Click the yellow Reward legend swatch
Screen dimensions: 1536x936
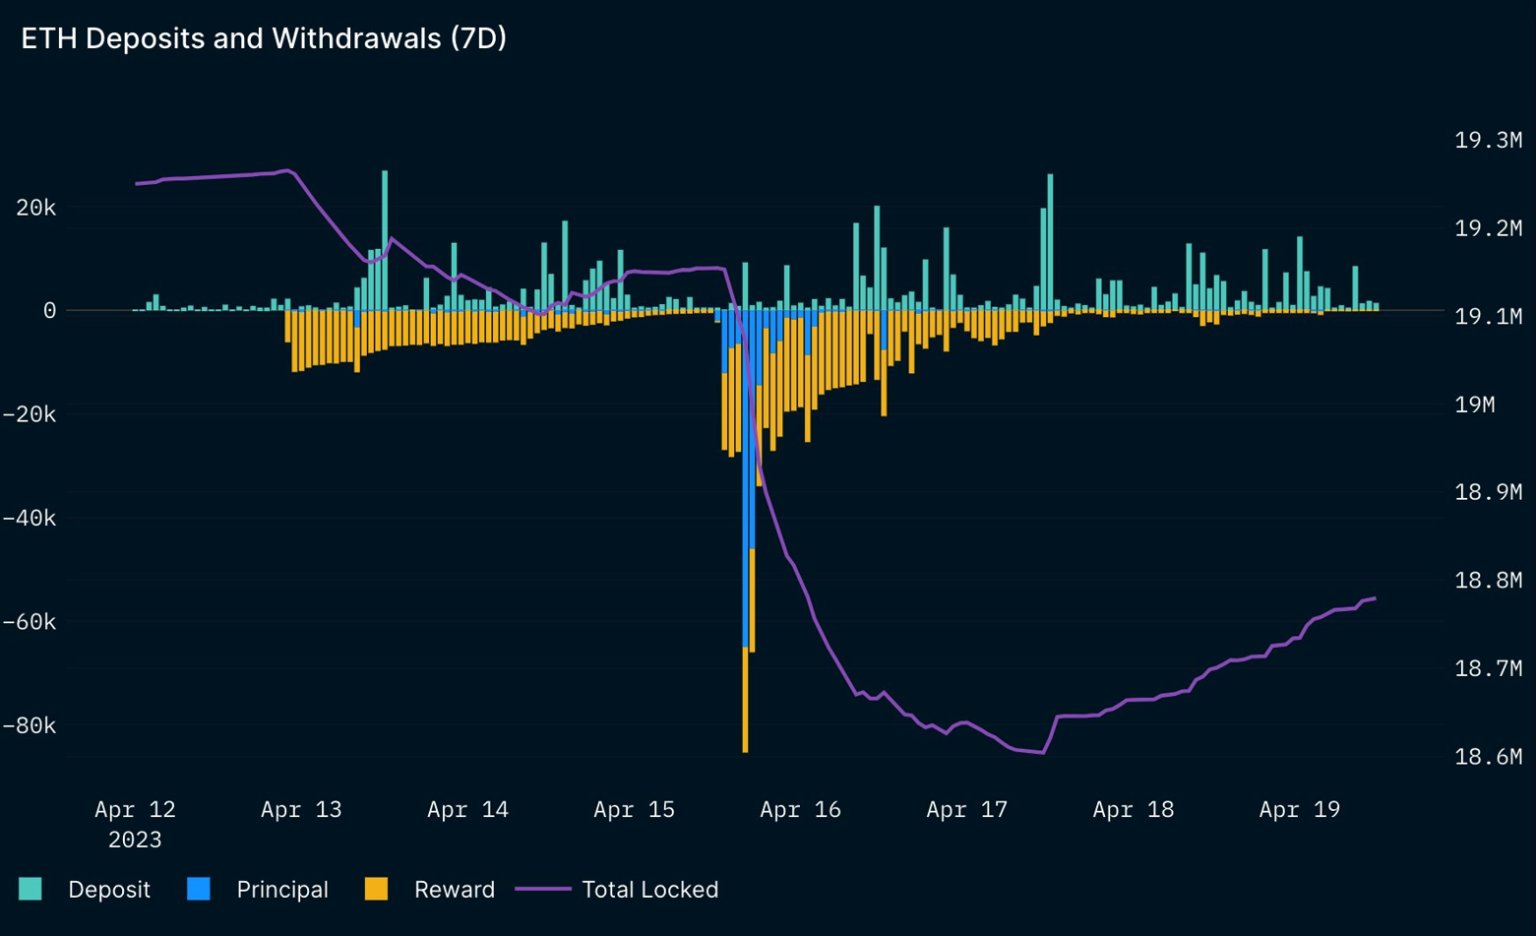click(x=376, y=889)
